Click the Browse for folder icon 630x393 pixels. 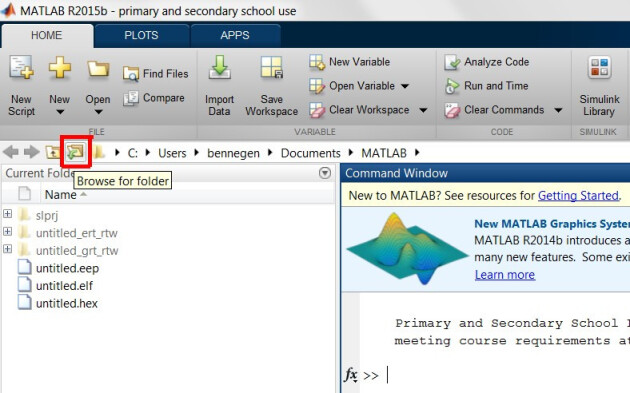coord(76,152)
